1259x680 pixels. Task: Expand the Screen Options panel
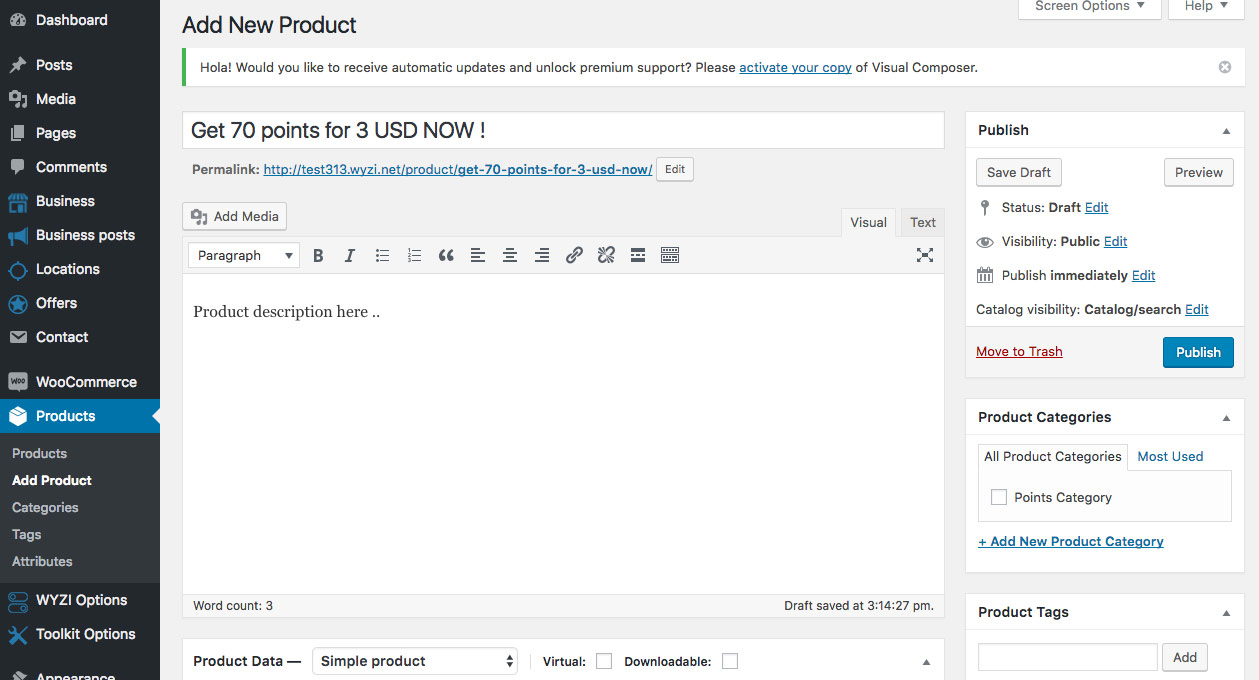pos(1089,7)
